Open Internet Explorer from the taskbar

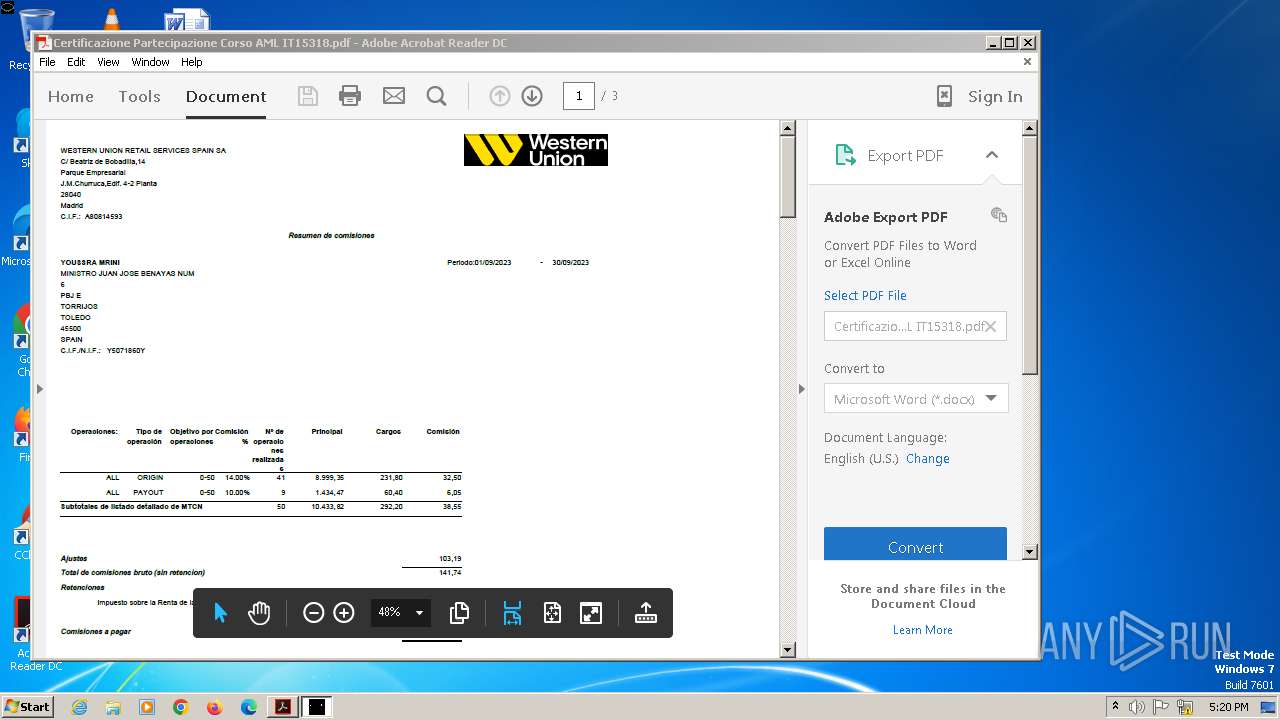pos(79,707)
